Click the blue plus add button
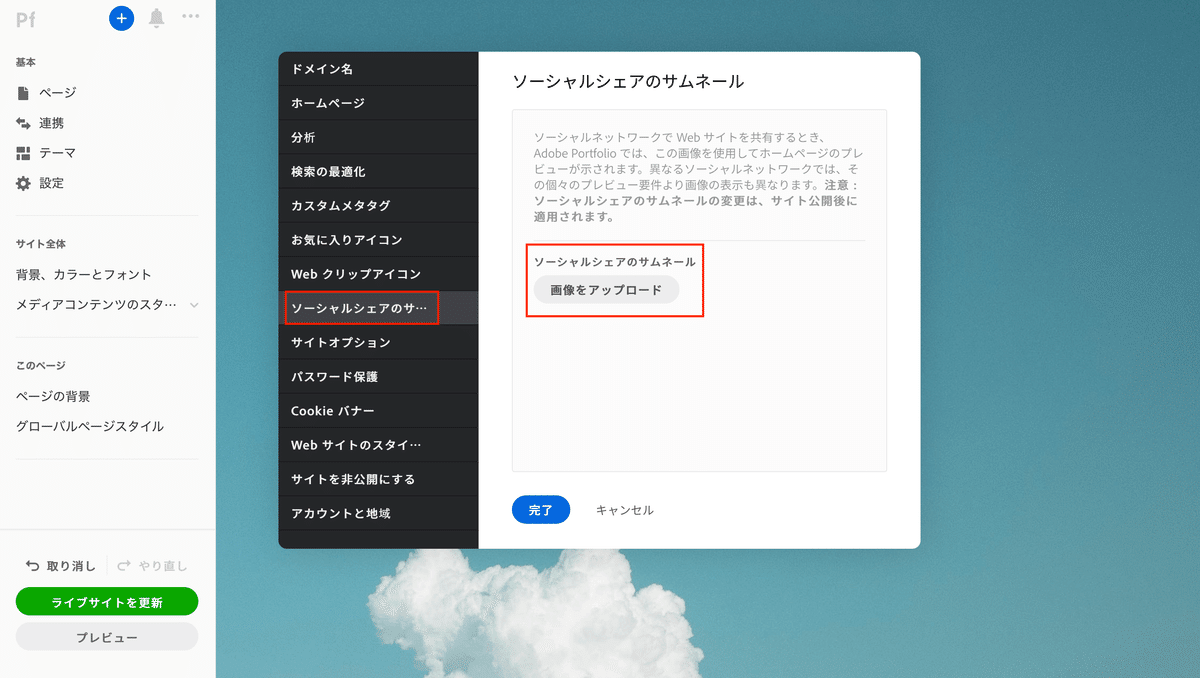Viewport: 1200px width, 678px height. tap(121, 18)
